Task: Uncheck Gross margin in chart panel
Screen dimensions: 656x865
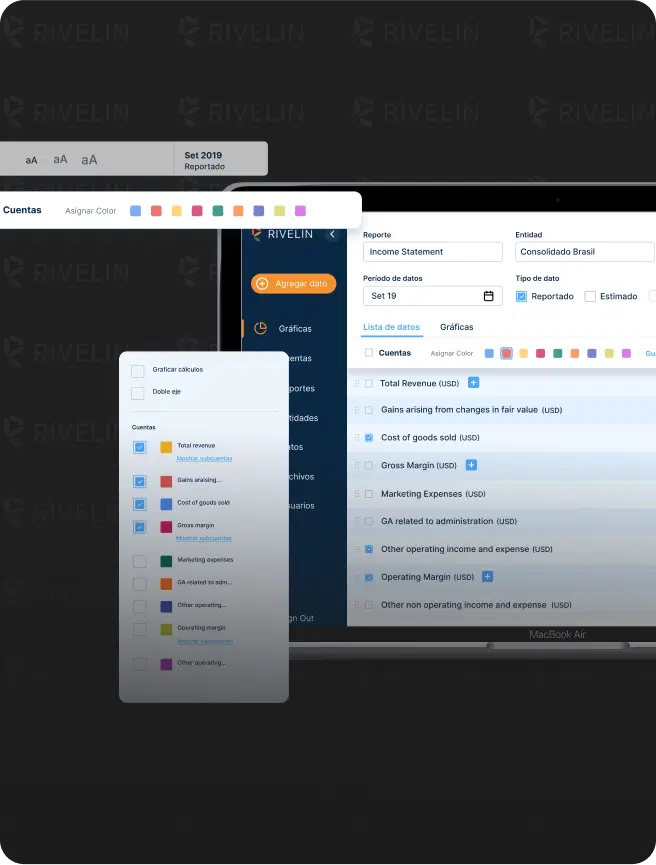Action: coord(140,527)
